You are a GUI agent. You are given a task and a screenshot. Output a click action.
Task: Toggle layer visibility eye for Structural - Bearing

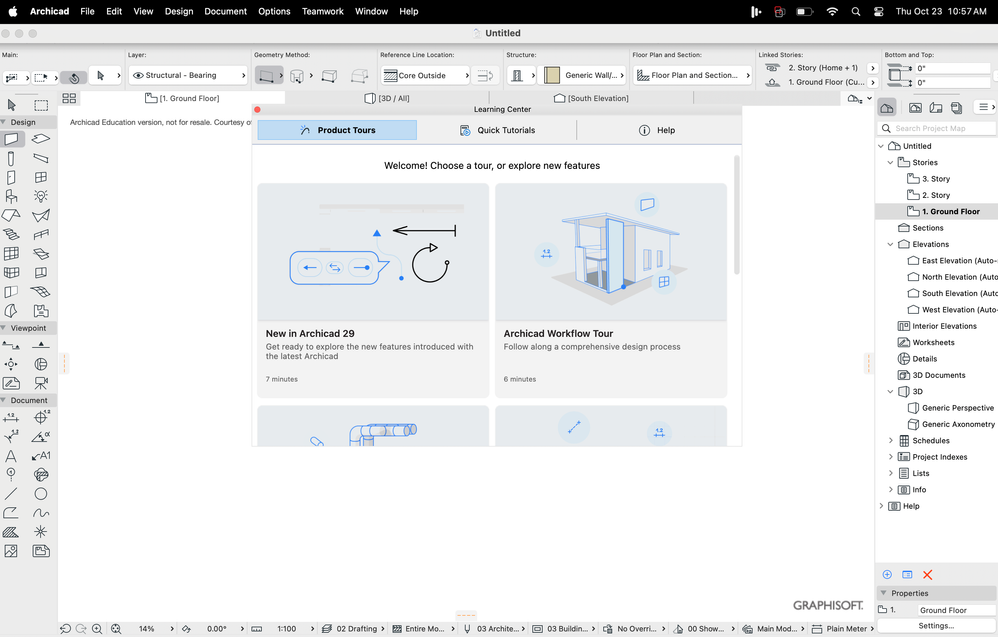[x=138, y=75]
